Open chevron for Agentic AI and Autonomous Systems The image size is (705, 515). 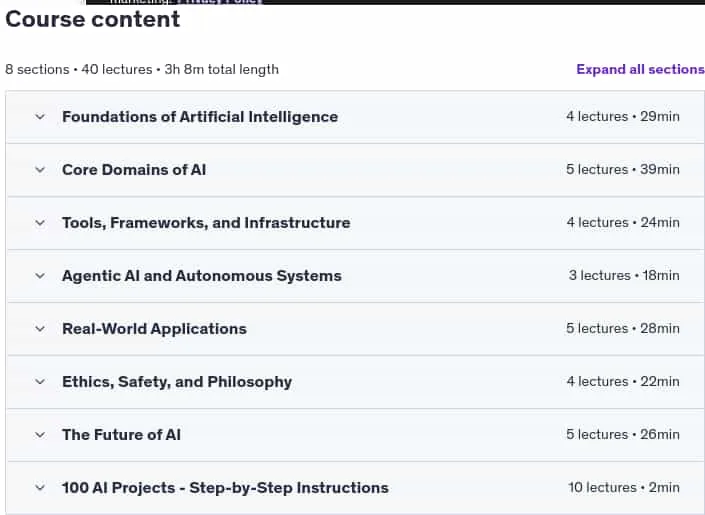coord(40,276)
